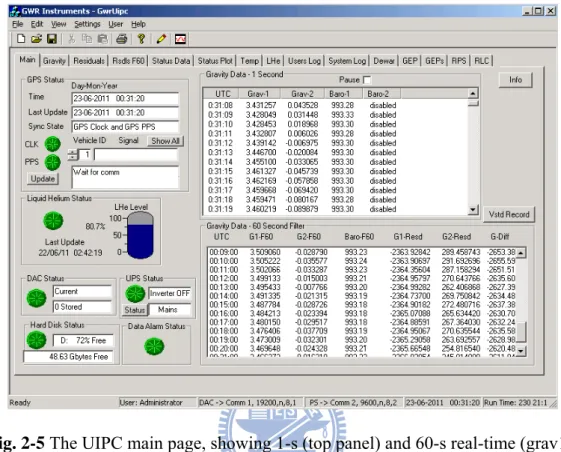The width and height of the screenshot is (561, 452).
Task: Switch to the Gravity tab
Action: click(x=54, y=61)
